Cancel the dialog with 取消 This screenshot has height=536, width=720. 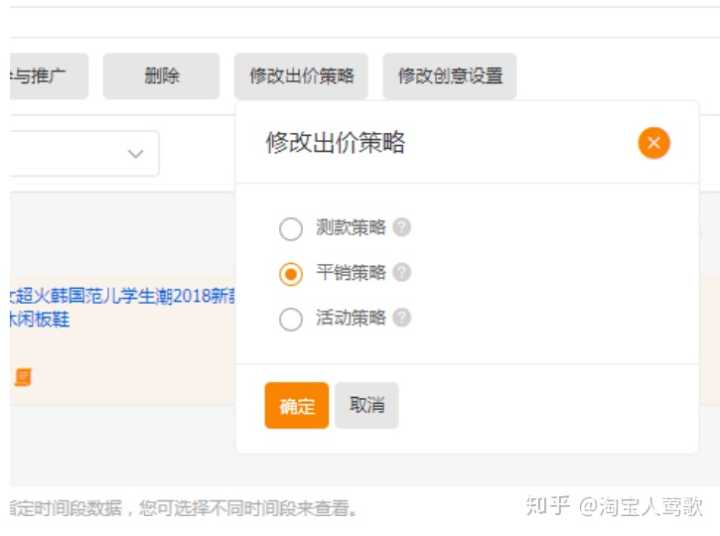point(366,406)
